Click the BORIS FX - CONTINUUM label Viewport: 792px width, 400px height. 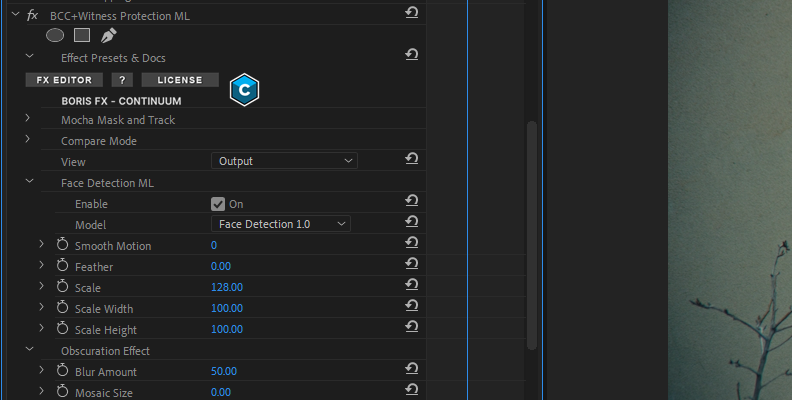click(x=121, y=101)
